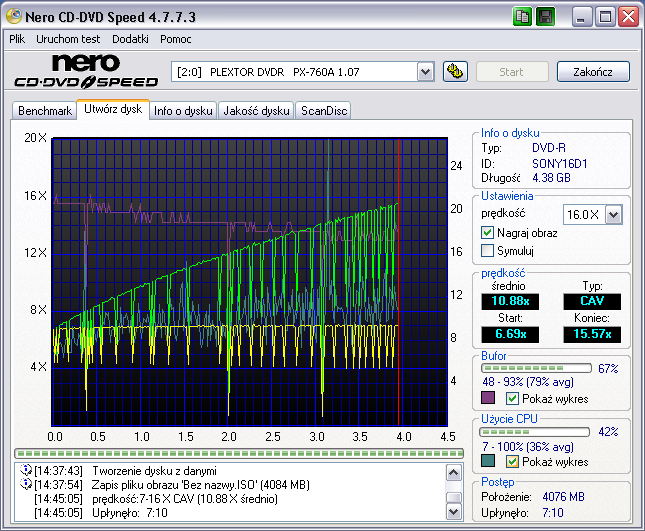Image resolution: width=645 pixels, height=531 pixels.
Task: Click the red position marker line on graph
Action: 398,282
